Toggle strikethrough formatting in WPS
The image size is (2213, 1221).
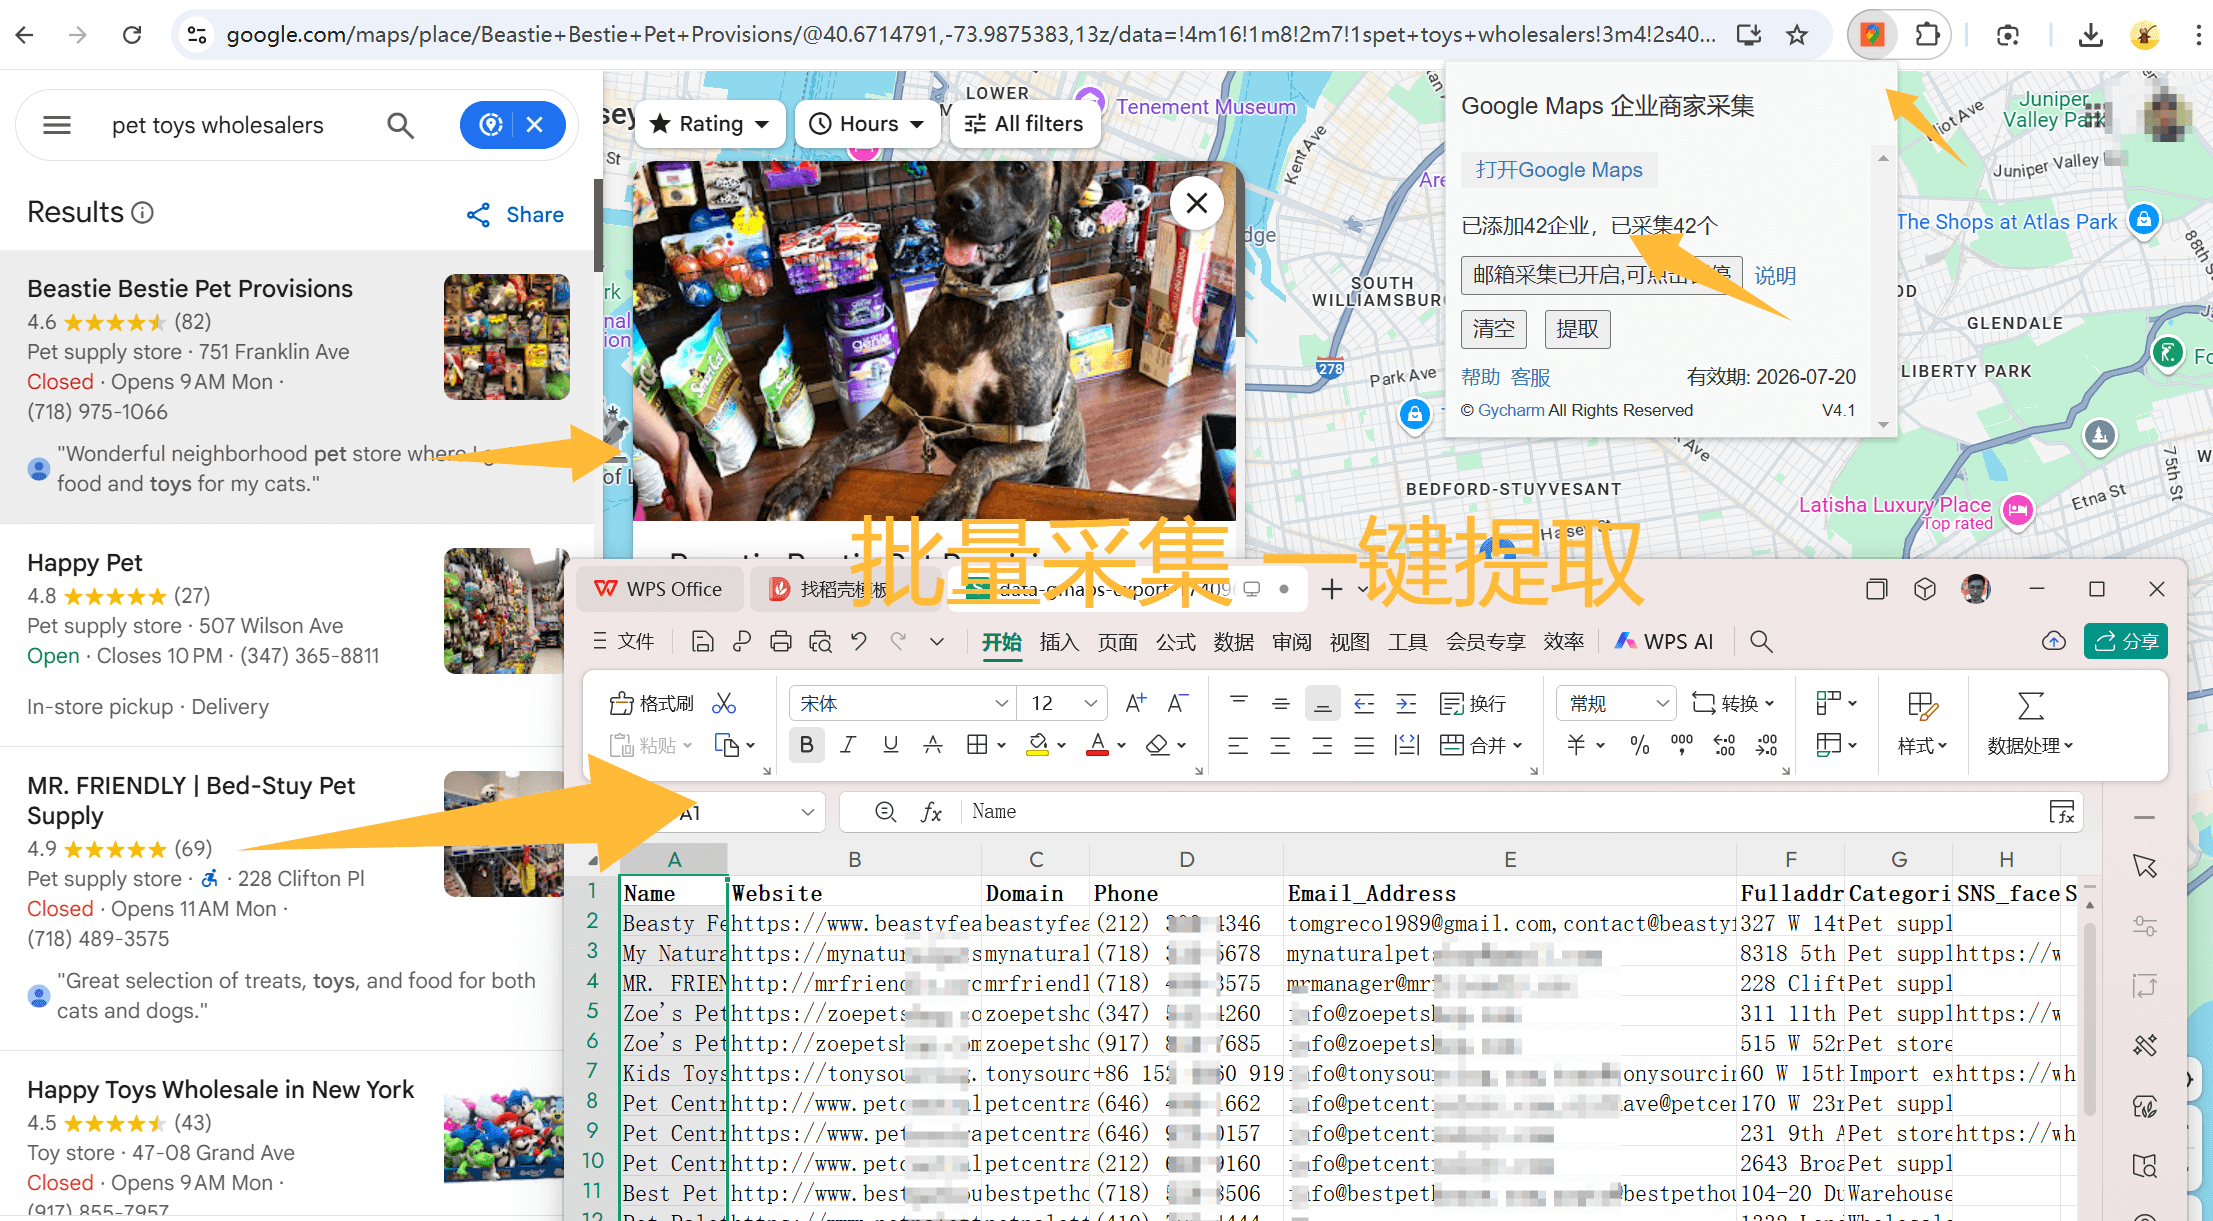coord(932,745)
